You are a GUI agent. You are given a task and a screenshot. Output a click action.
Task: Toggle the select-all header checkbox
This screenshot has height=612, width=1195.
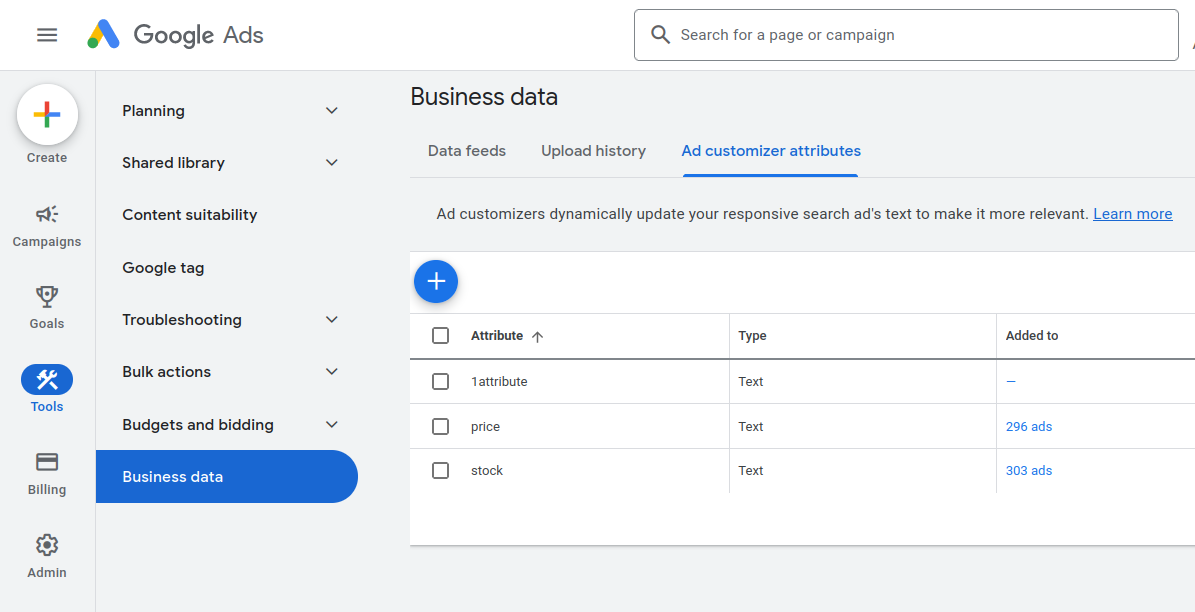point(440,336)
